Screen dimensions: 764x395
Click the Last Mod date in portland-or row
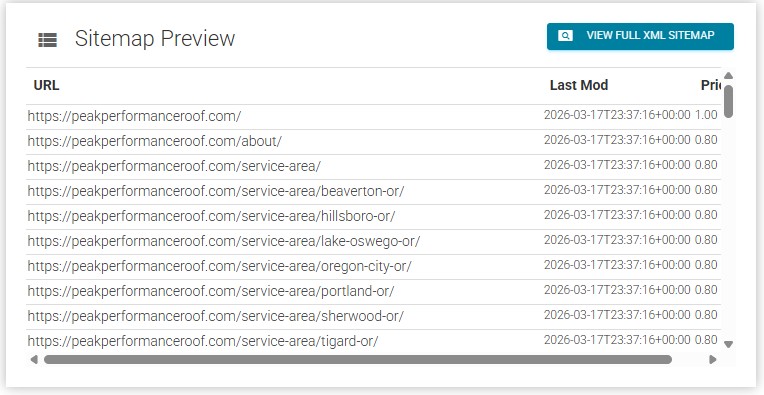[x=617, y=290]
